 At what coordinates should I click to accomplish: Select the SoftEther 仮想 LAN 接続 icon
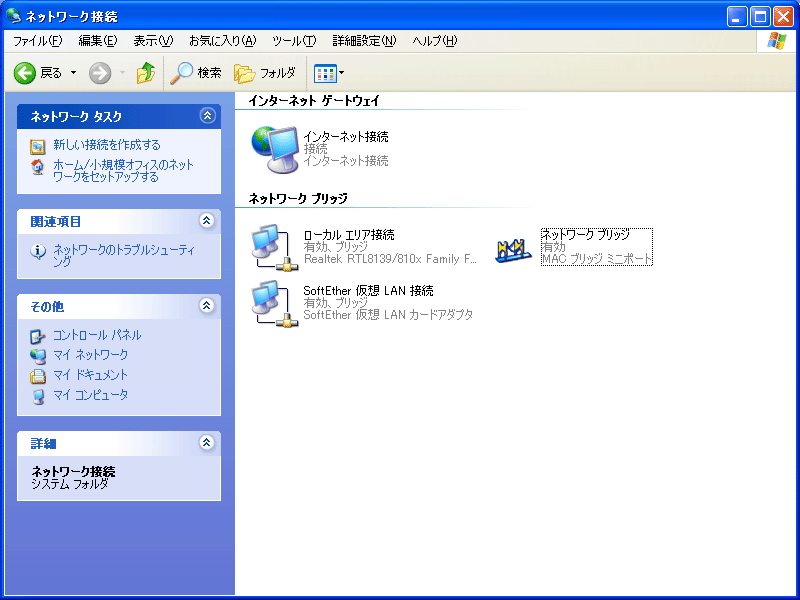pyautogui.click(x=274, y=304)
